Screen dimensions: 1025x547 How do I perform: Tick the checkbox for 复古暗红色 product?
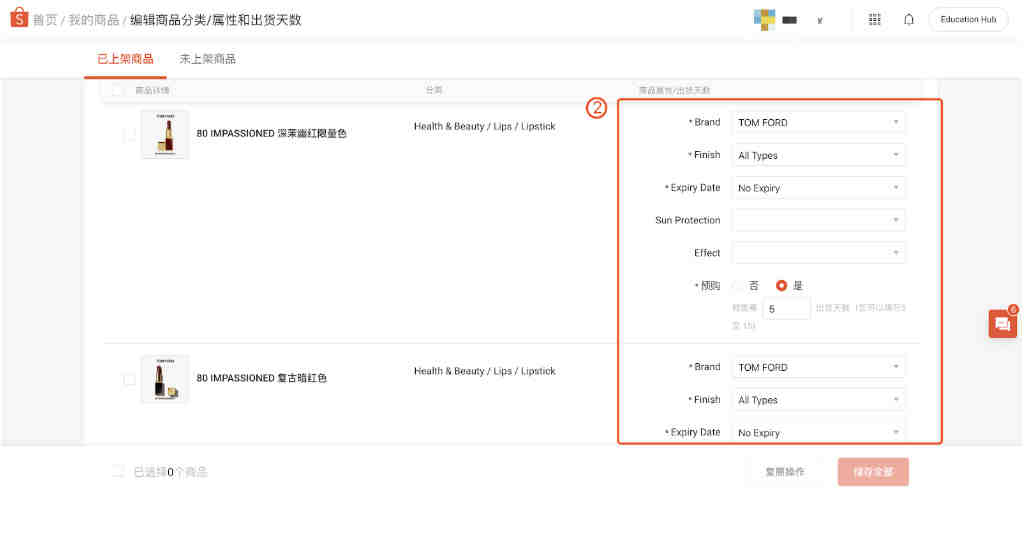[x=129, y=379]
